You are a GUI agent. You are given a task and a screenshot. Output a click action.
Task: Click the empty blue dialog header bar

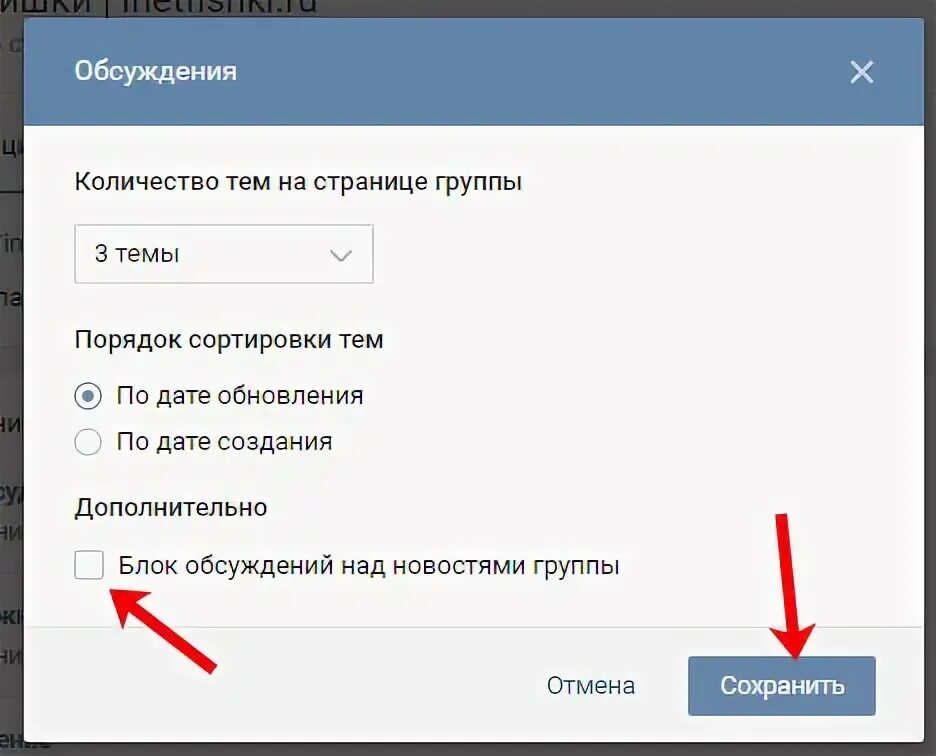pos(537,72)
